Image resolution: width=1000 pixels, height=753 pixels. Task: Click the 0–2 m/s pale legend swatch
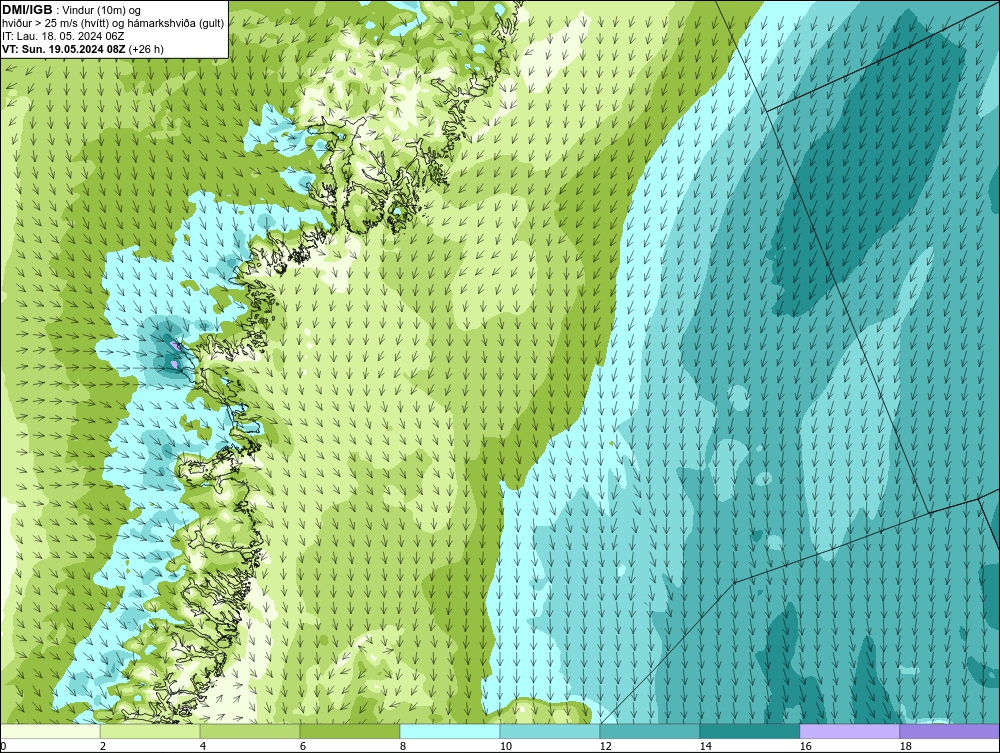[50, 731]
